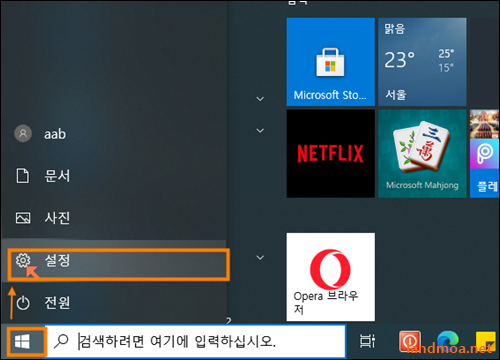Open the 전원 (Power) options

pyautogui.click(x=113, y=303)
